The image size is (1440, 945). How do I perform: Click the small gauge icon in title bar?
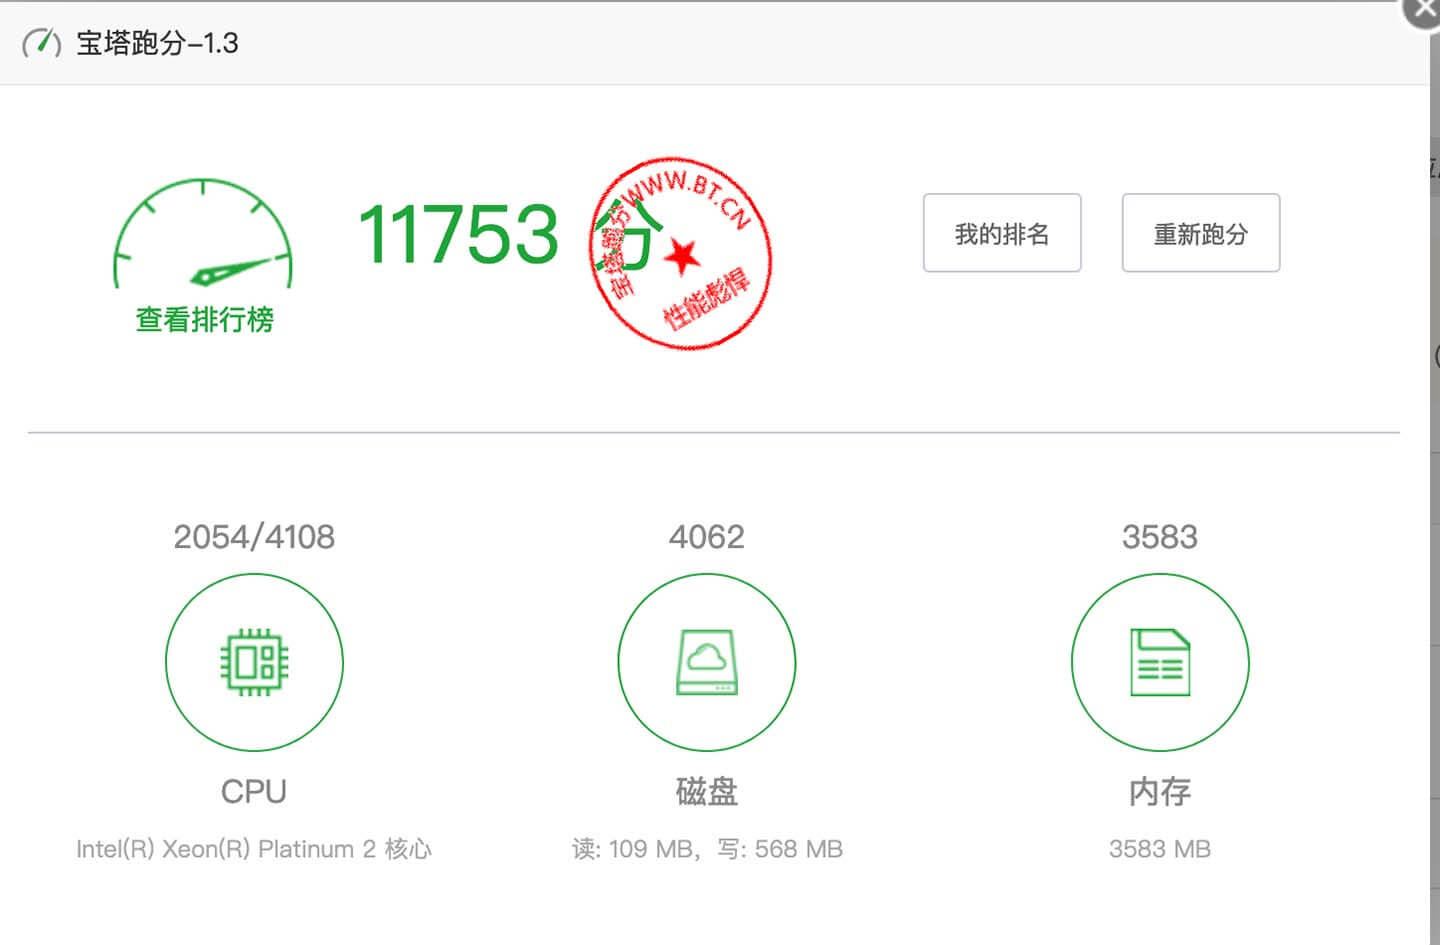click(42, 43)
